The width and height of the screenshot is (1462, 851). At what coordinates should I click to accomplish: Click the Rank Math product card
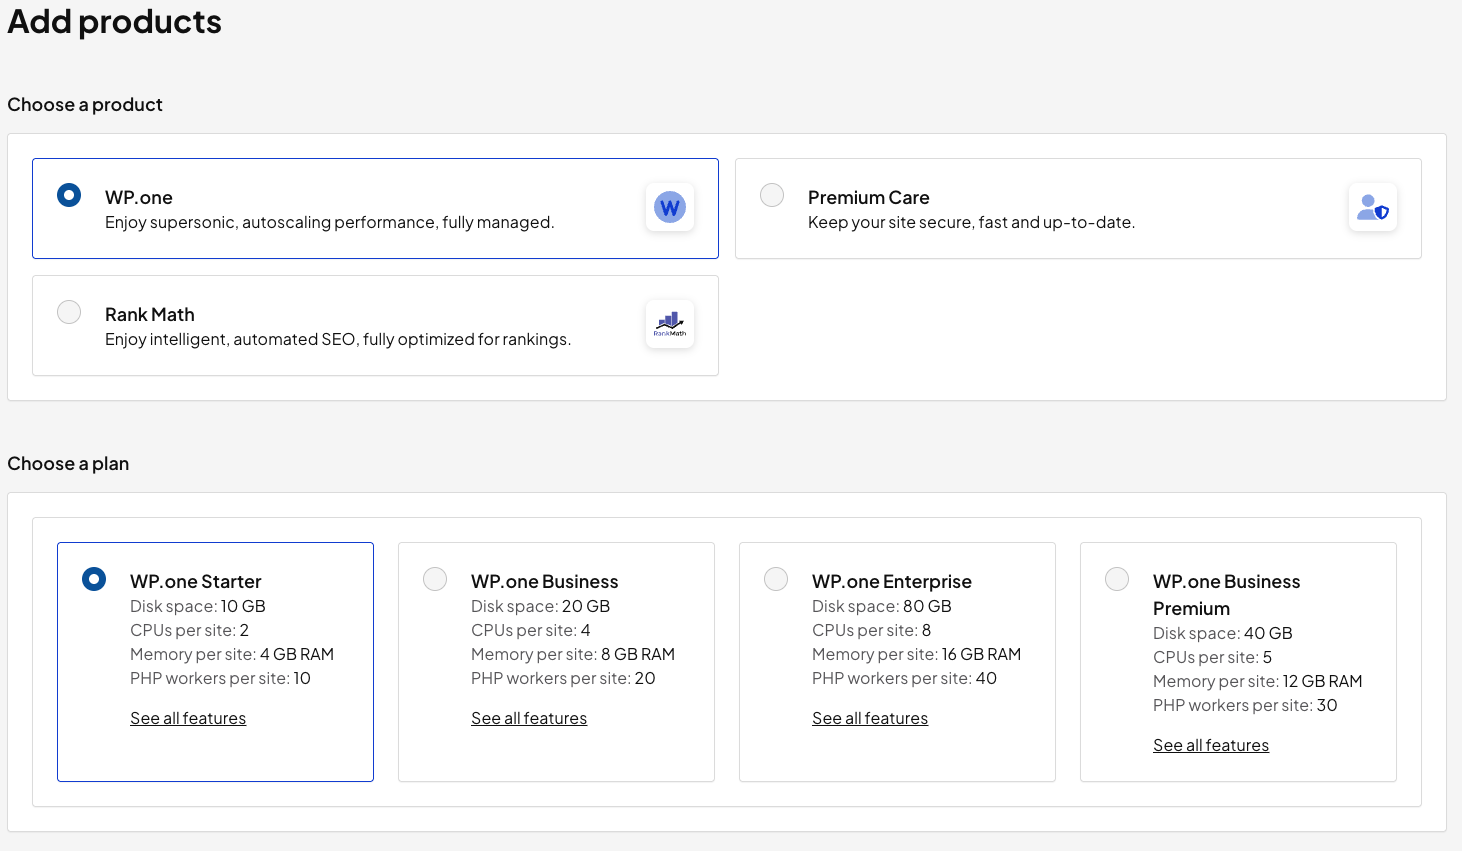click(x=375, y=325)
